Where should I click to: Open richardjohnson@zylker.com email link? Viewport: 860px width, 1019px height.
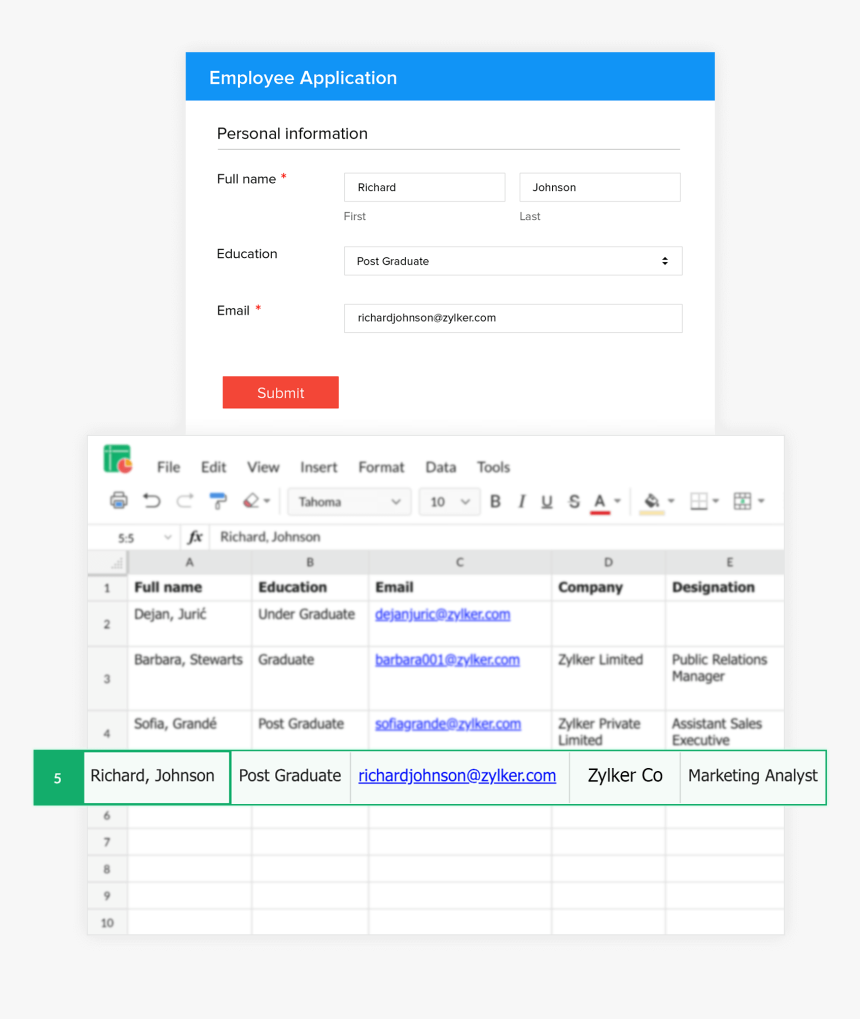[x=458, y=776]
